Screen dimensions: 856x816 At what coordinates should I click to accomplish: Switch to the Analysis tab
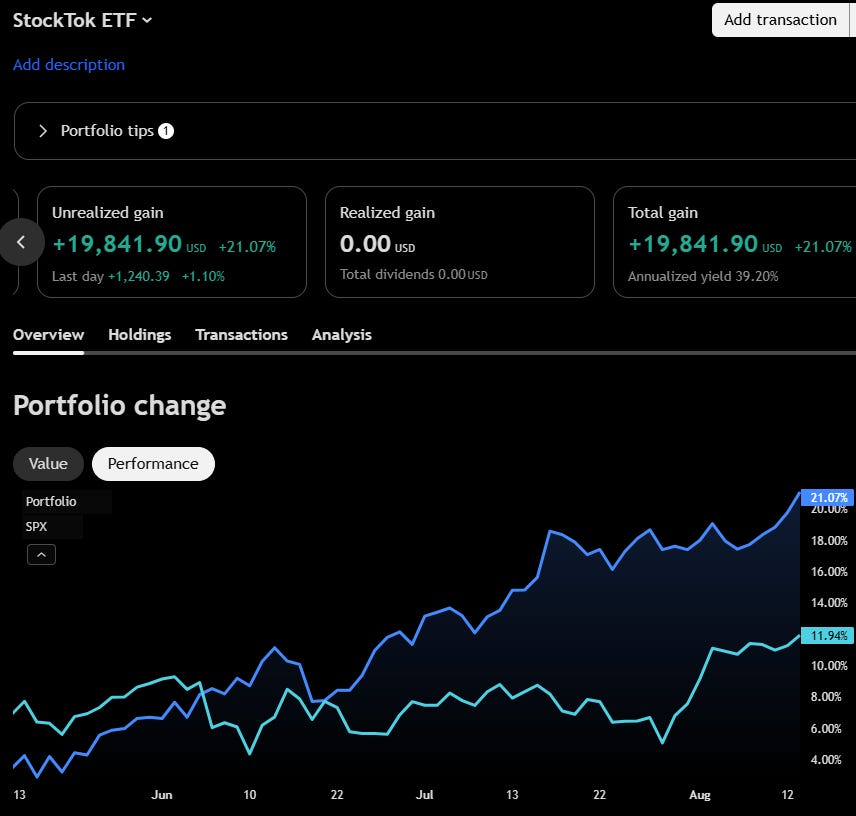point(342,335)
